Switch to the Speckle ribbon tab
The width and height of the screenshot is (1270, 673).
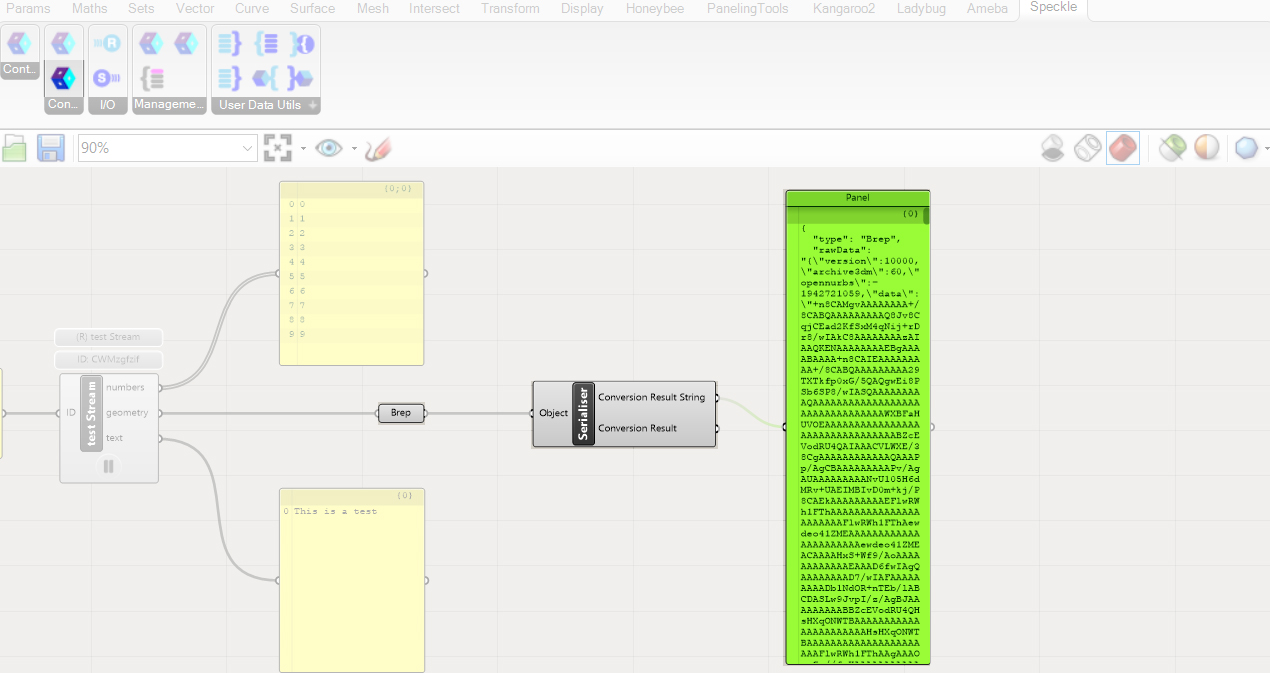pos(1053,9)
